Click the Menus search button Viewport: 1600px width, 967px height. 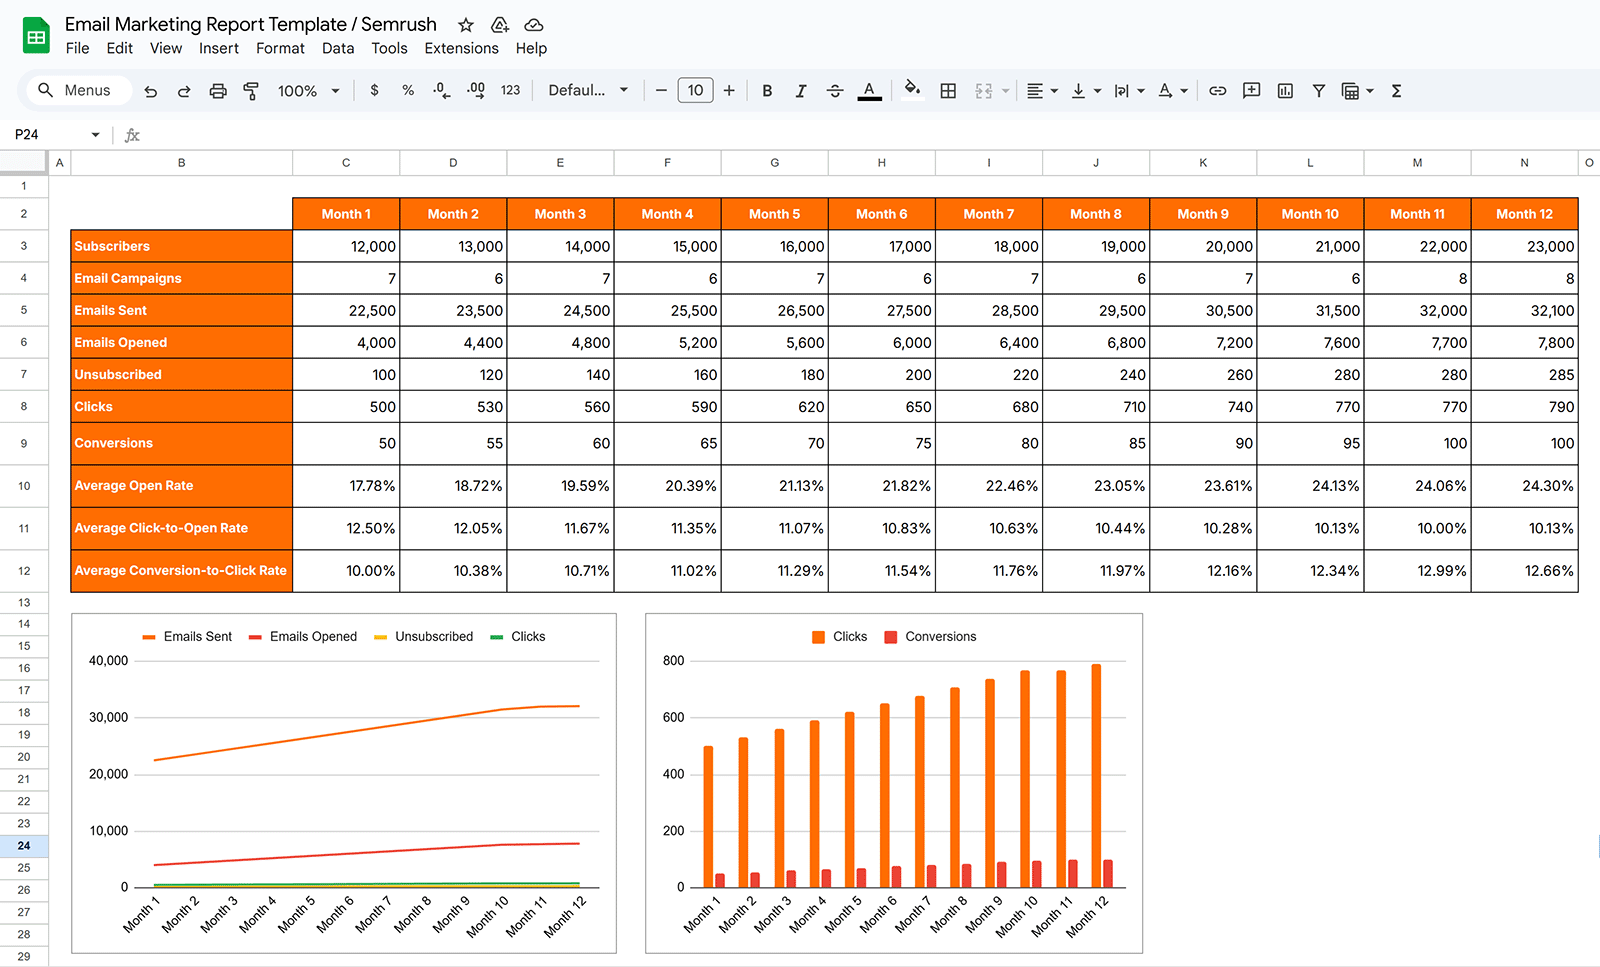click(78, 90)
